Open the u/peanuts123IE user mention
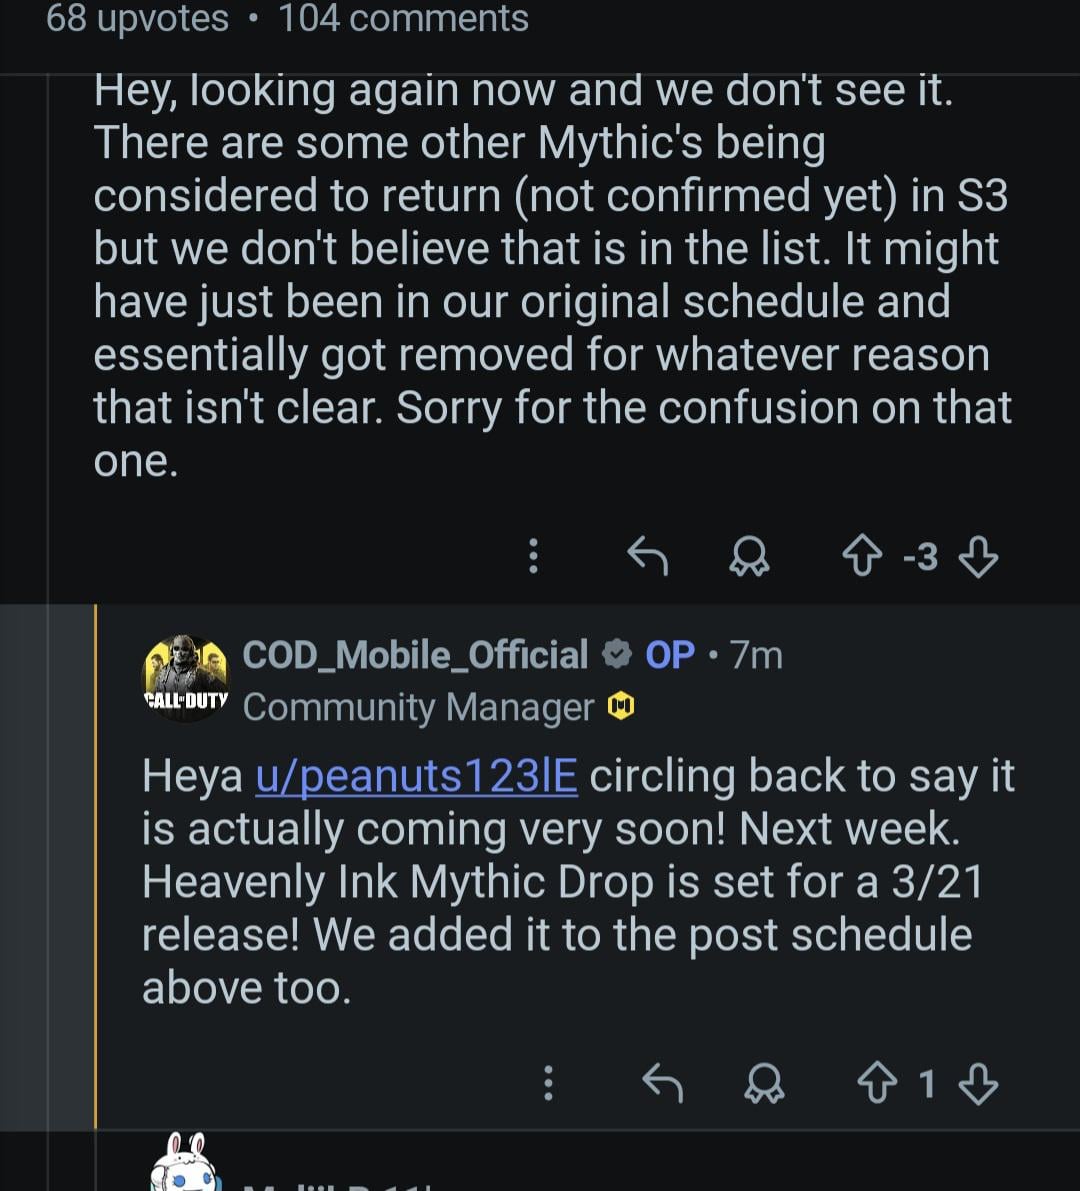1080x1191 pixels. [416, 776]
